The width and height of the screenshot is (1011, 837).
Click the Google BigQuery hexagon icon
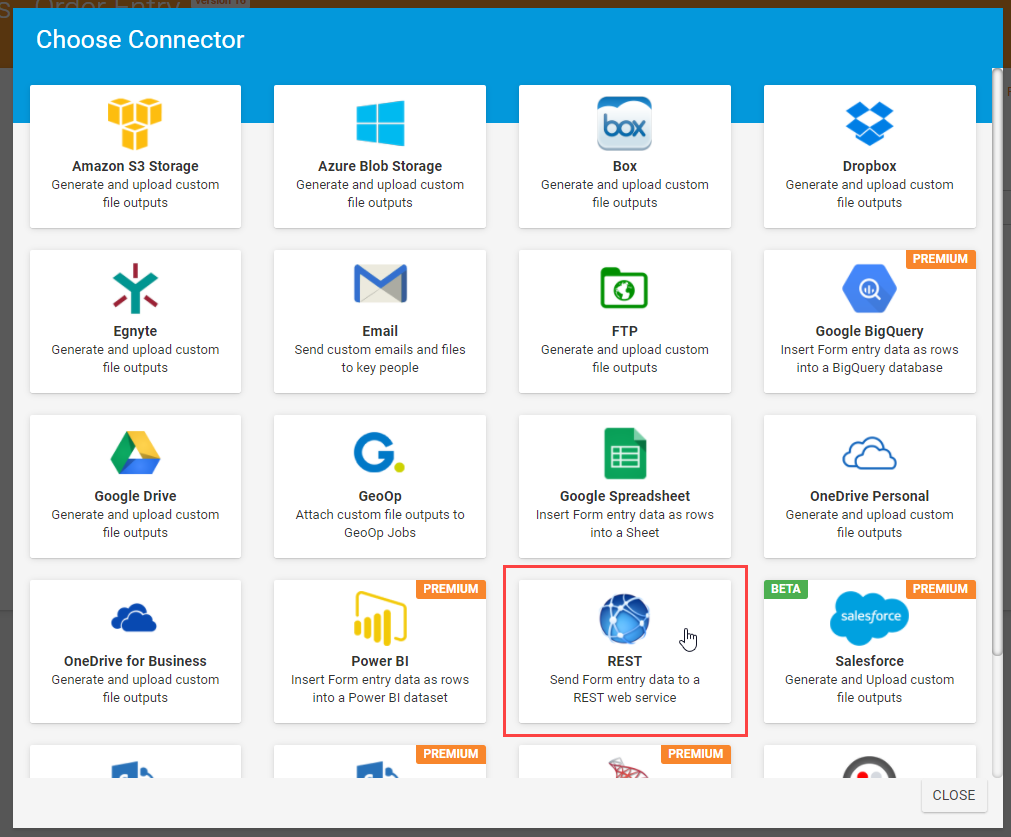click(869, 288)
